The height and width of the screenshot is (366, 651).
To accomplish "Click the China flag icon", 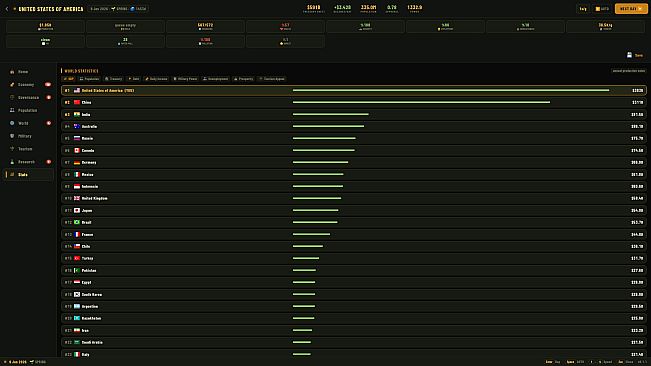I will (77, 102).
